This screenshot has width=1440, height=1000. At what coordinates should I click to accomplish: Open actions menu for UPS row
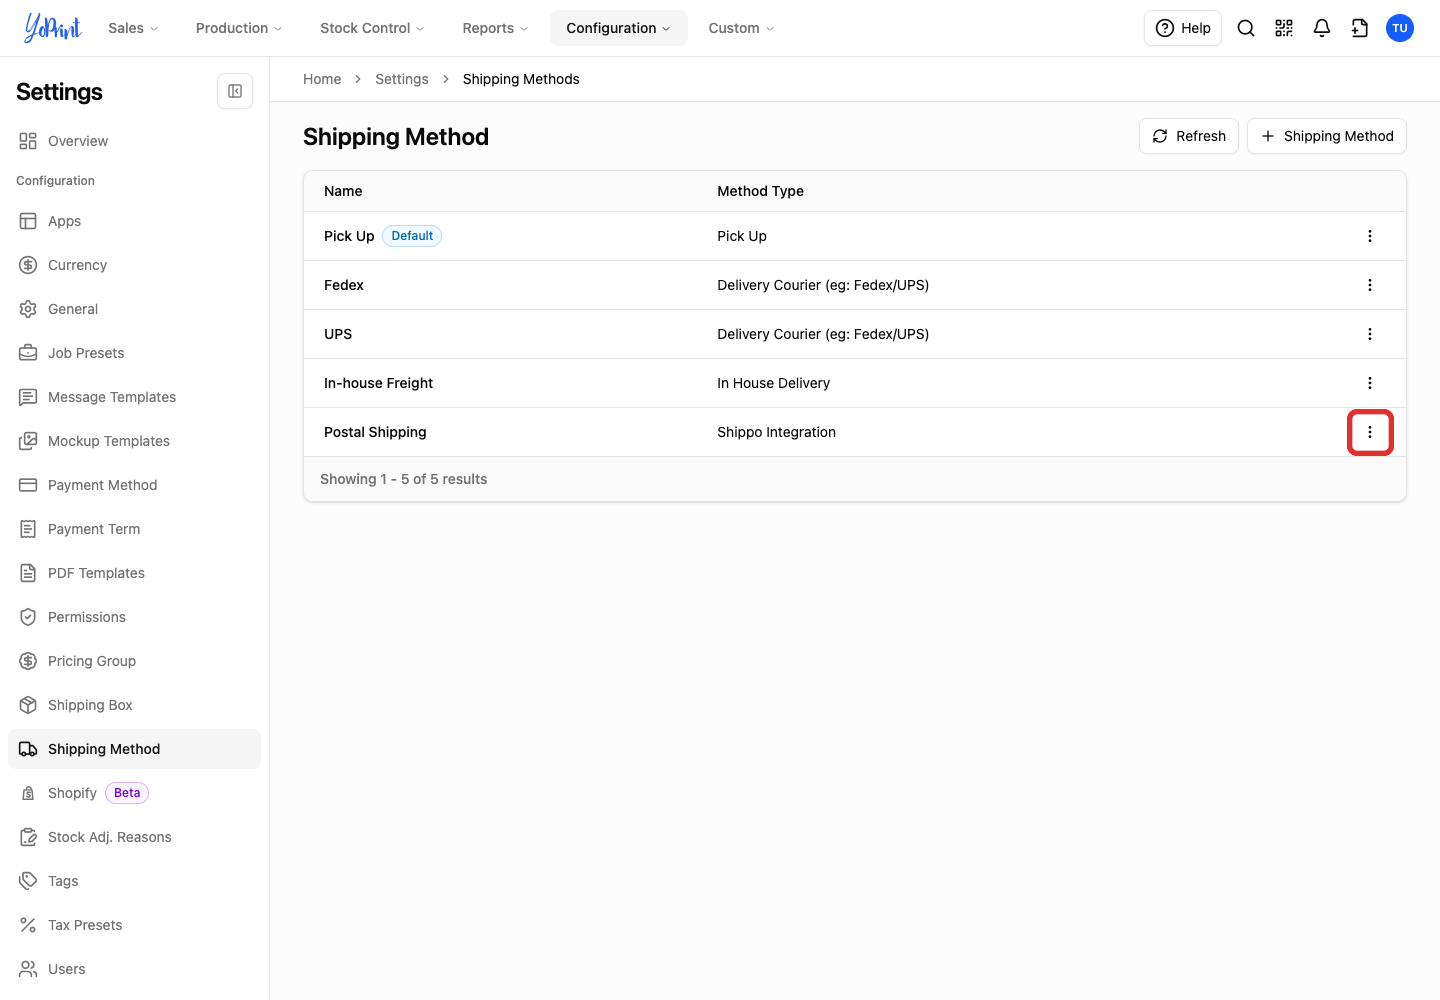(1370, 334)
